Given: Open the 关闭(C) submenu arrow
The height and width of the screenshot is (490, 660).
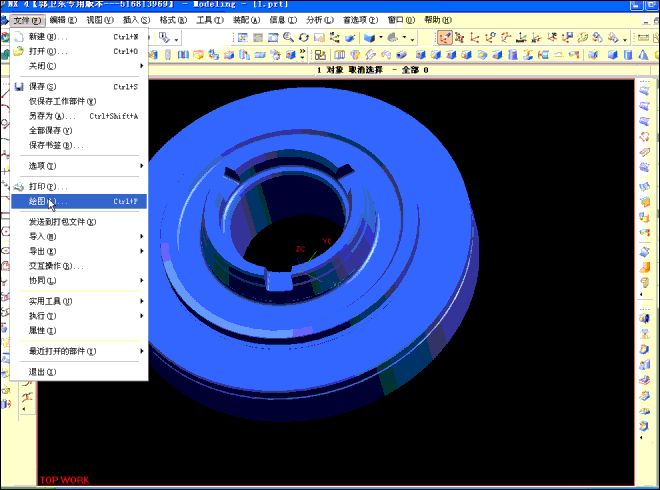Looking at the screenshot, I should 142,66.
